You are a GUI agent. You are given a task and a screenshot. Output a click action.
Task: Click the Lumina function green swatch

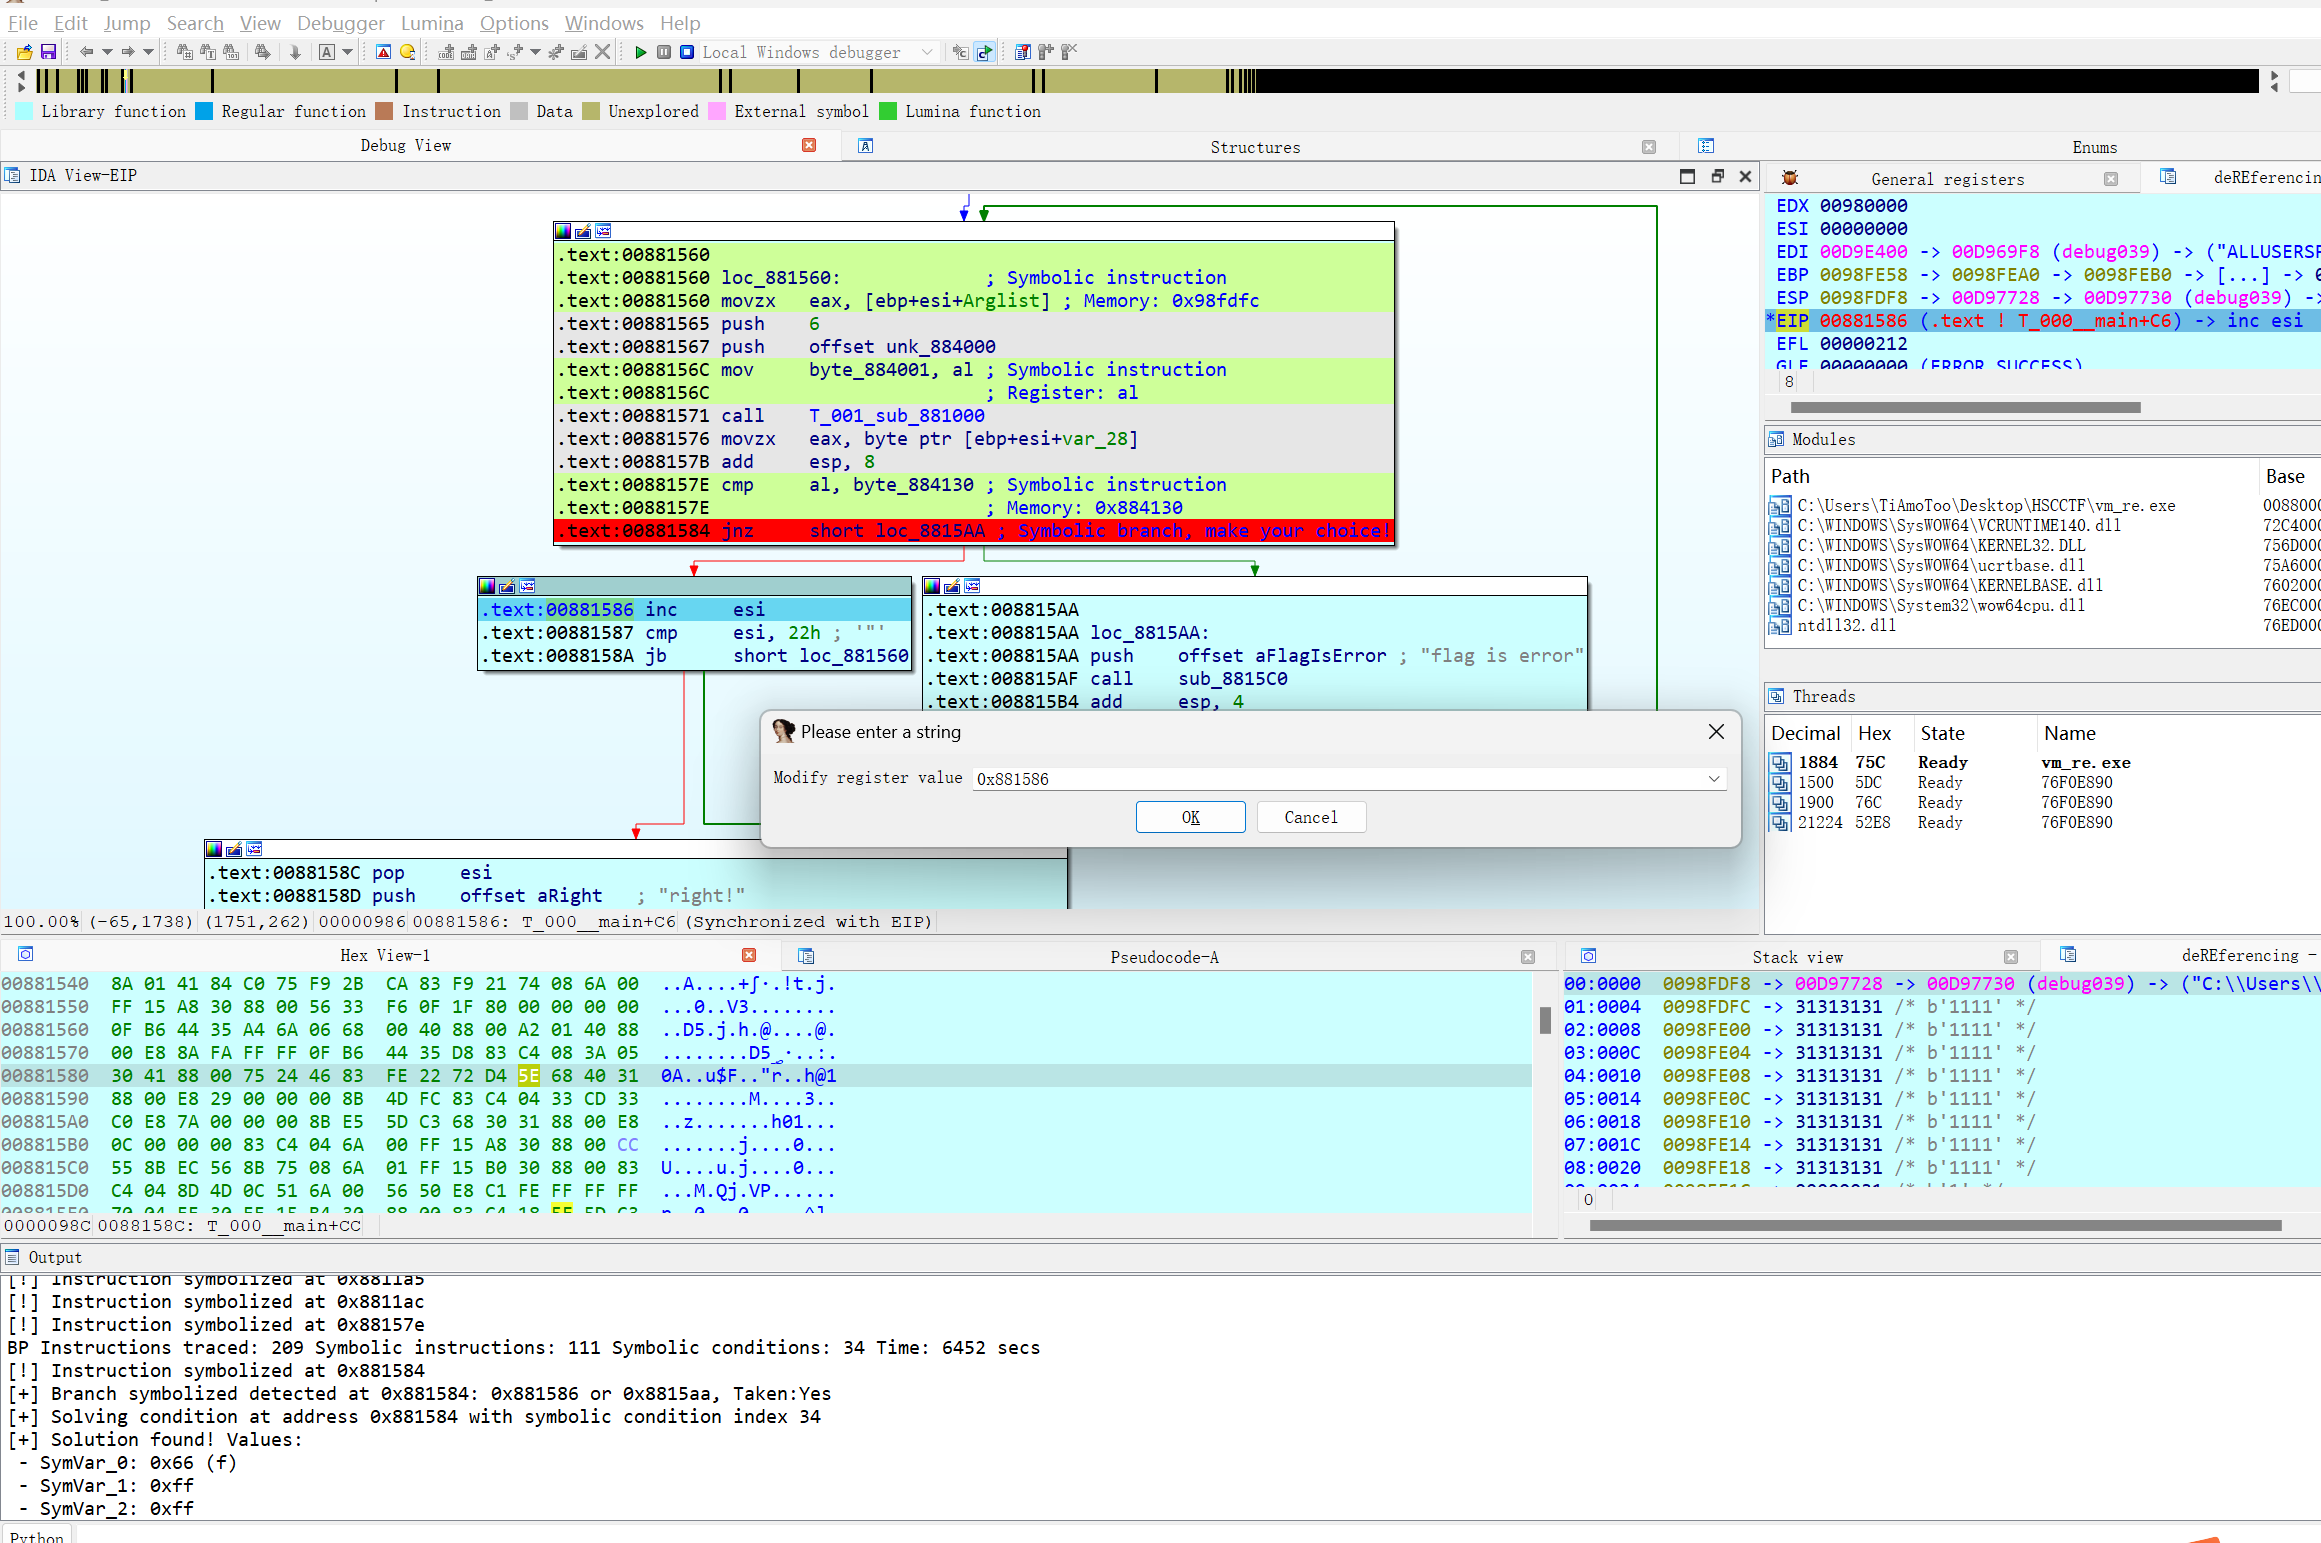(888, 111)
